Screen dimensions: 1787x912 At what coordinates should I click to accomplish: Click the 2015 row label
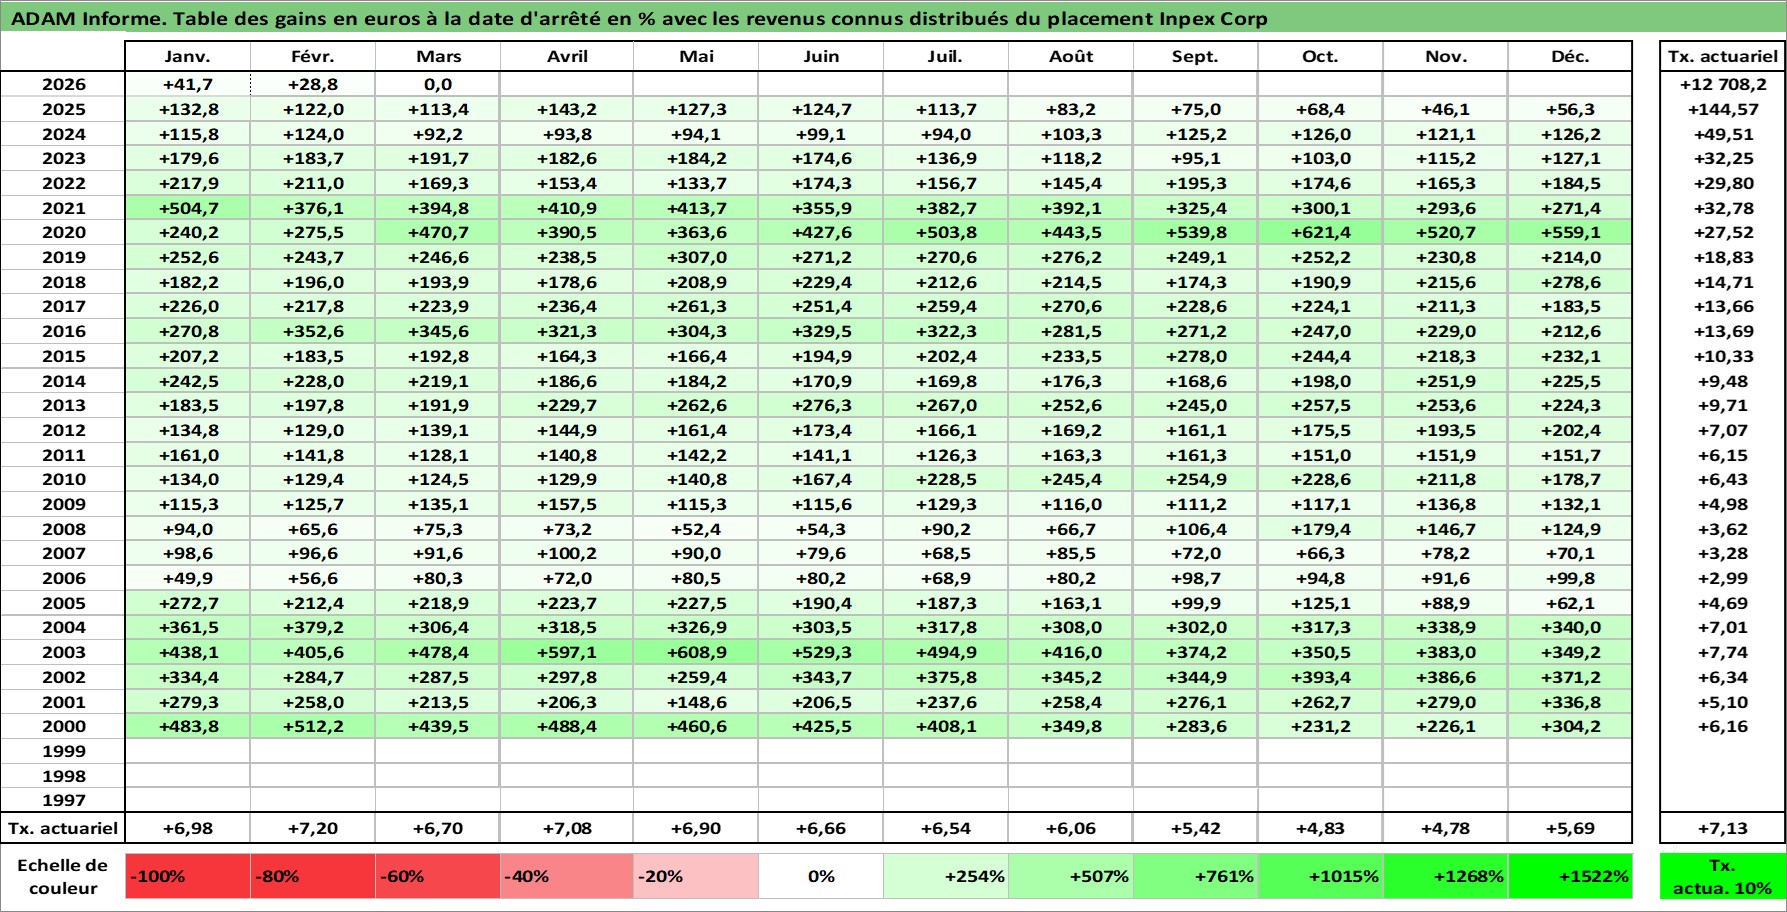tap(63, 356)
